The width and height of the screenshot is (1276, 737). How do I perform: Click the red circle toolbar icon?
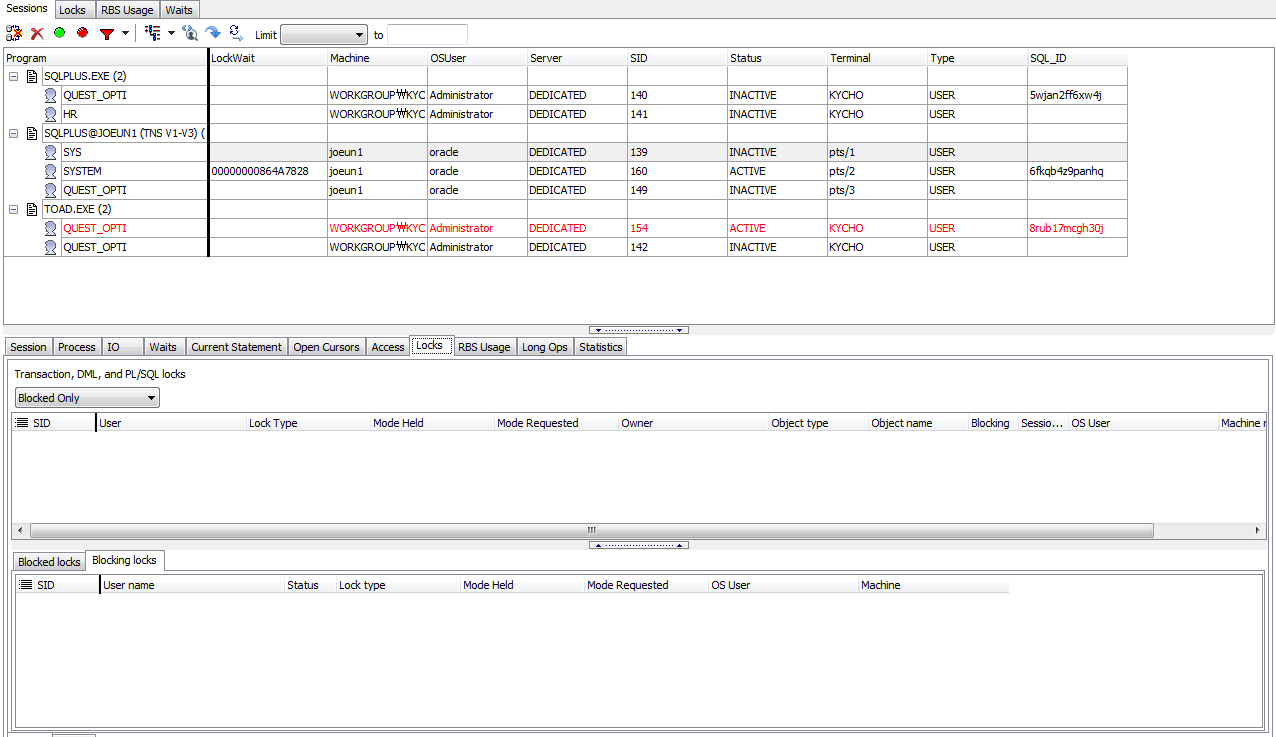[82, 34]
